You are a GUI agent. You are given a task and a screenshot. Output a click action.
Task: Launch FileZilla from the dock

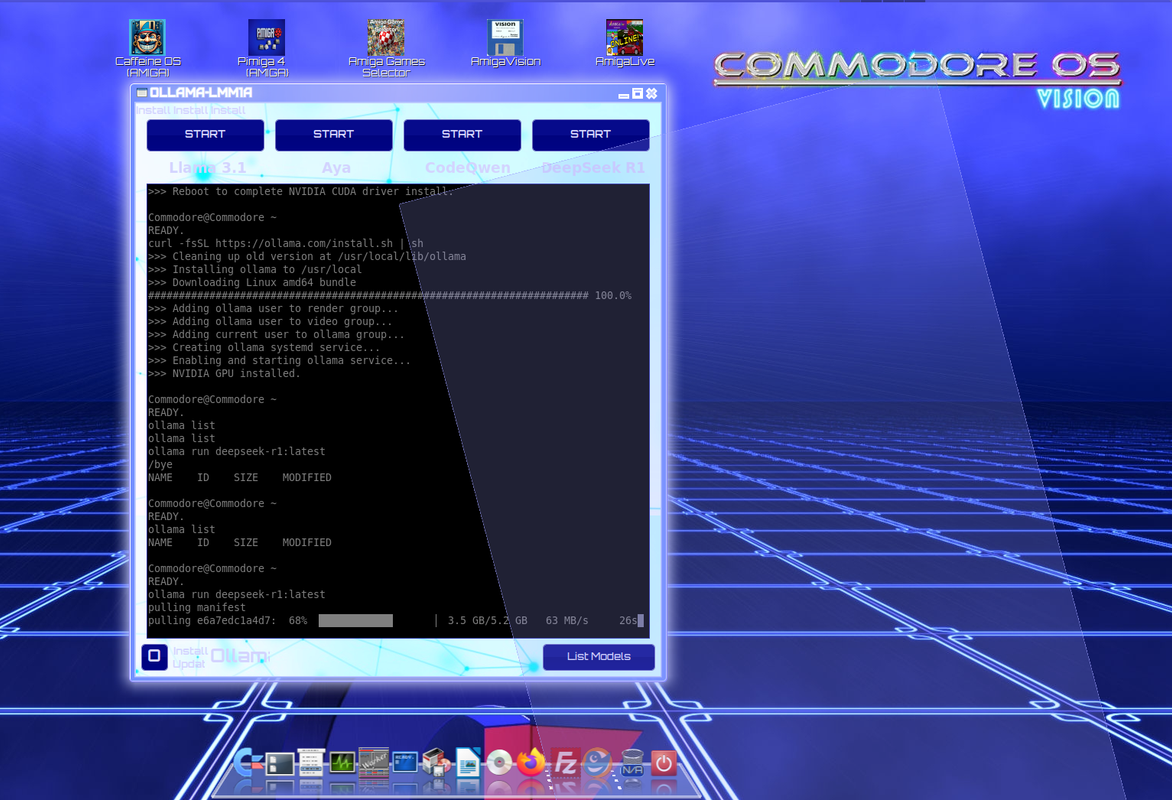point(565,763)
